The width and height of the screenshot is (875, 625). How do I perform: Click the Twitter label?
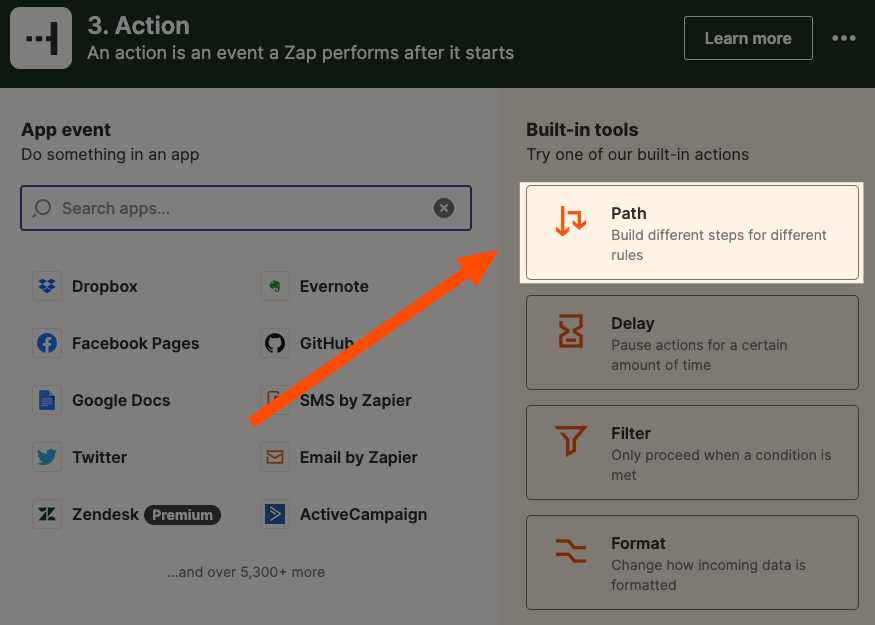99,457
